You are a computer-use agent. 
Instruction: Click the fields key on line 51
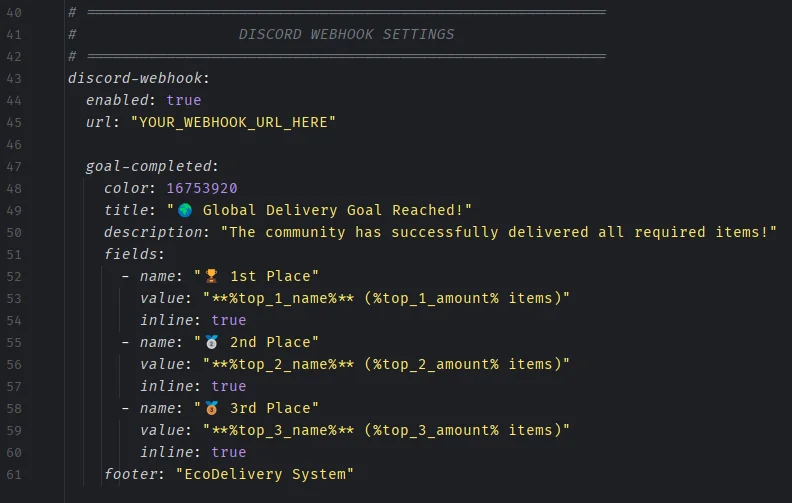coord(130,254)
